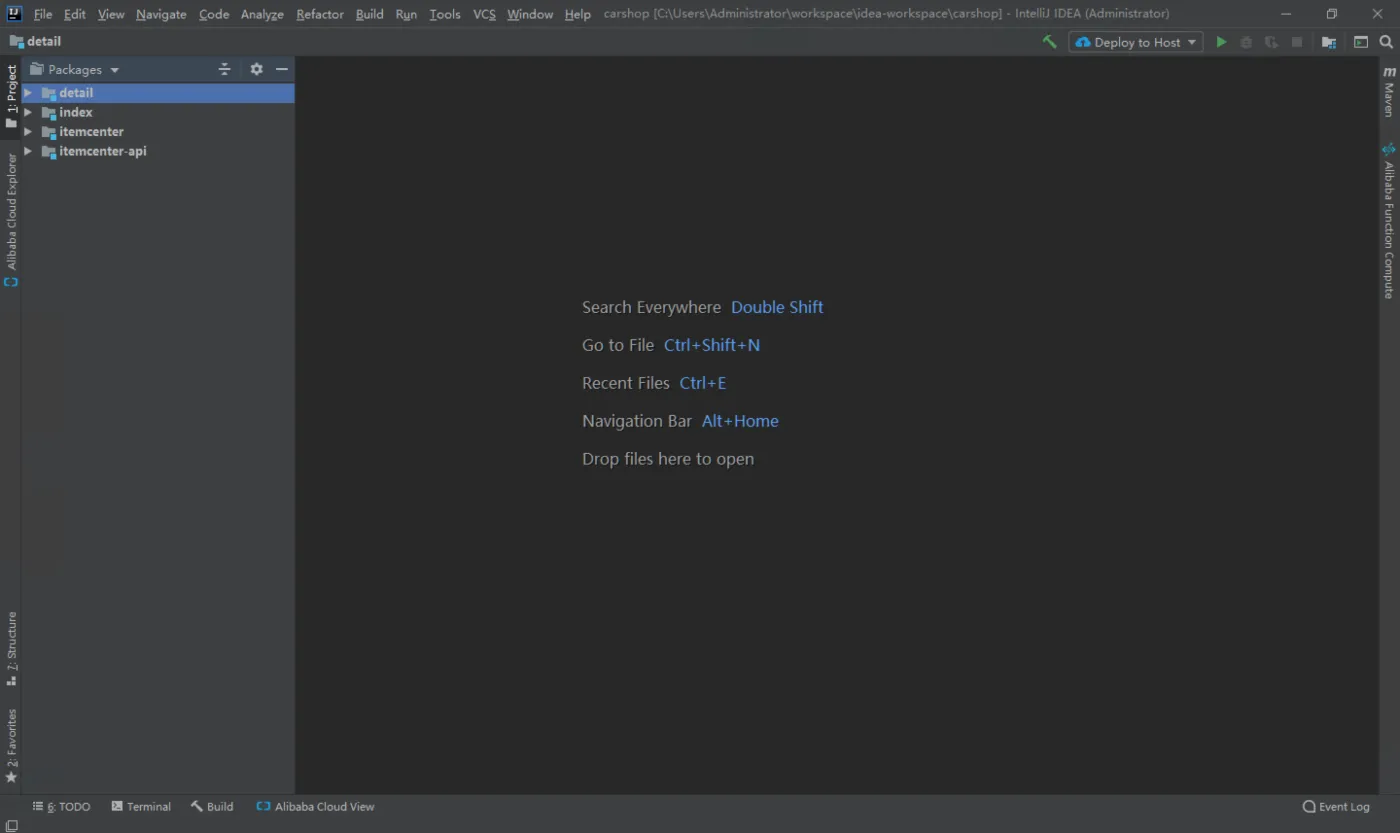Open the Edit menu

coord(75,14)
